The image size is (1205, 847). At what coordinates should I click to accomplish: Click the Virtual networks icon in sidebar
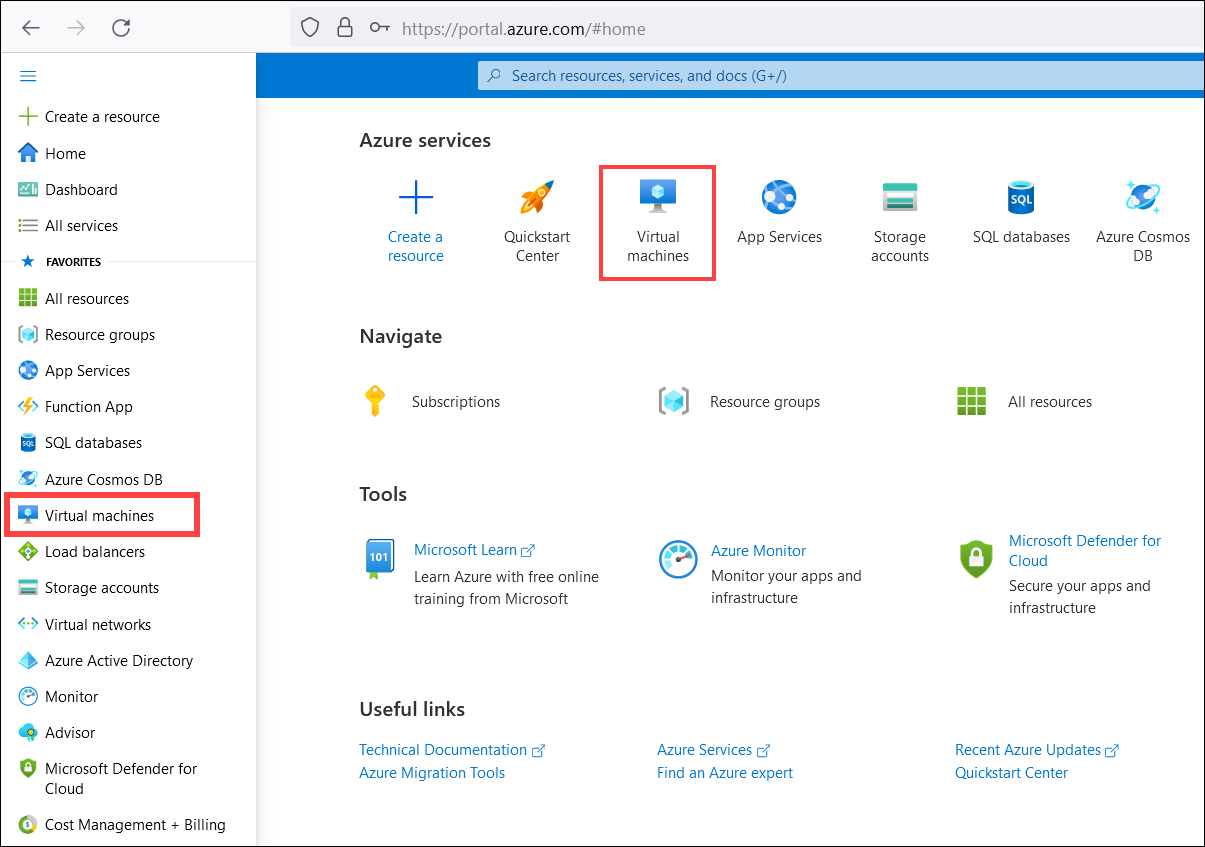pyautogui.click(x=28, y=625)
